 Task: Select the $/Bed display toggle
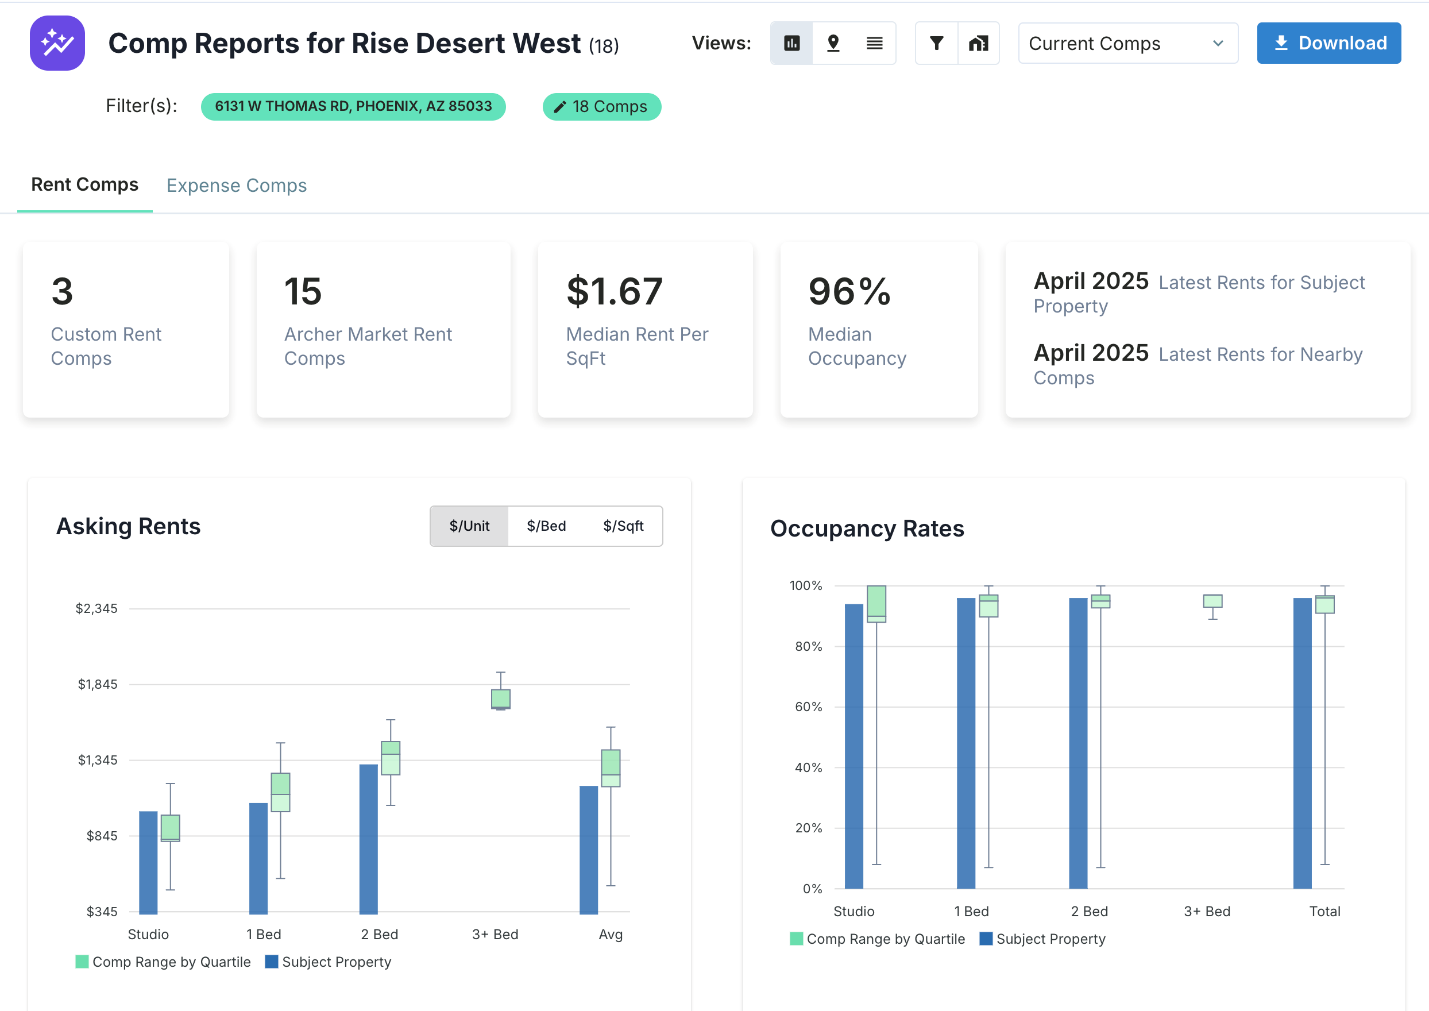(546, 525)
